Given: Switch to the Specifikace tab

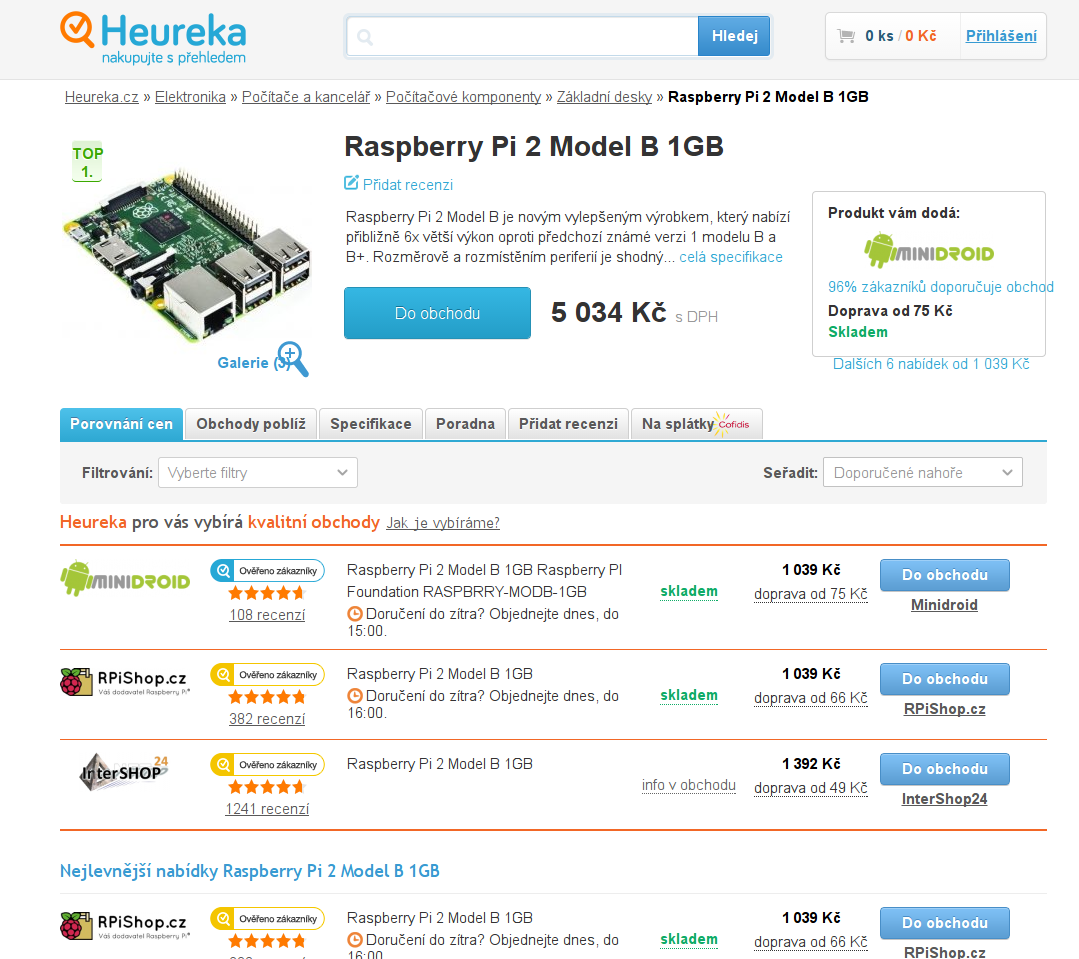Looking at the screenshot, I should (x=370, y=424).
